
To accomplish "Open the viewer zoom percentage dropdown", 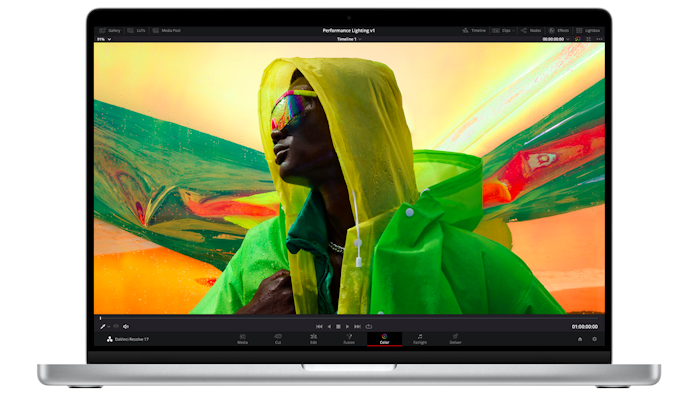I will pyautogui.click(x=104, y=39).
